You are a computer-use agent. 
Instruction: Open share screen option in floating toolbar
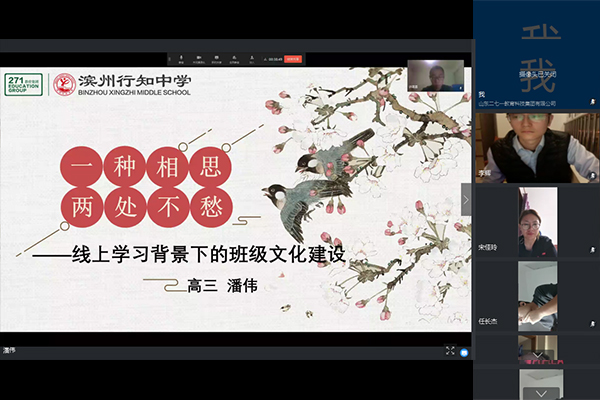pyautogui.click(x=217, y=59)
